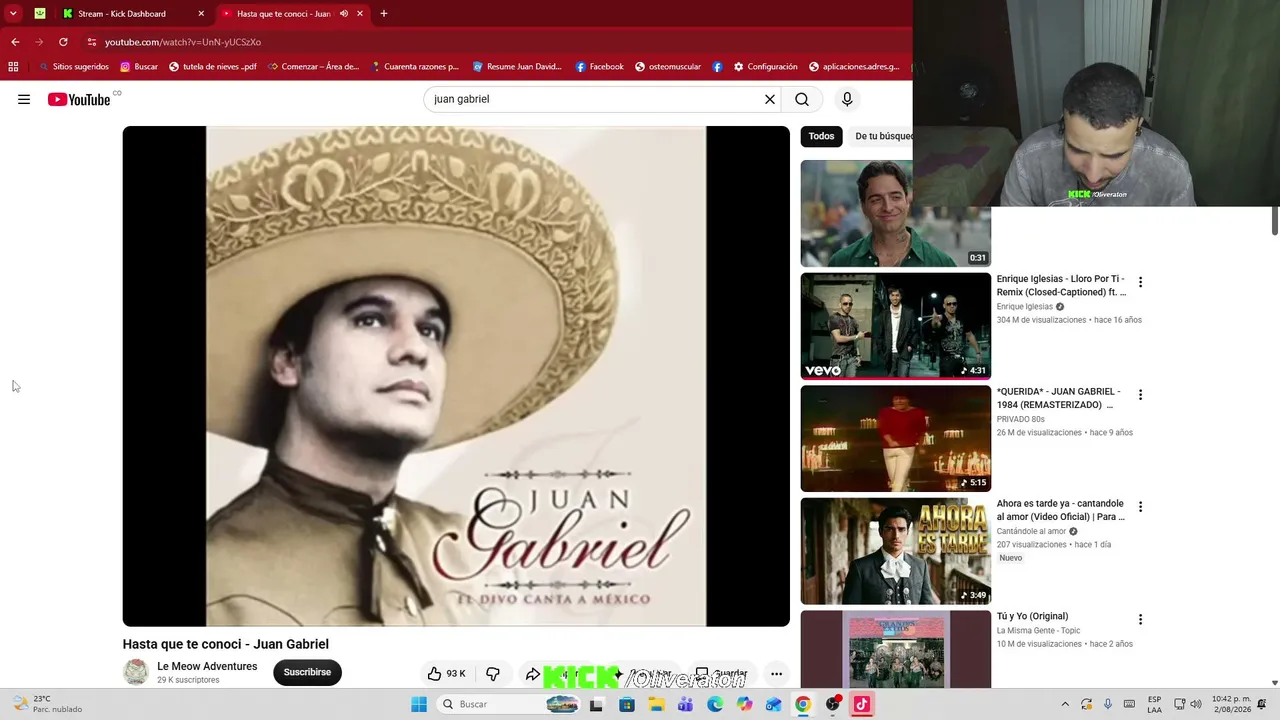Click the Juan Gabriel video player

(x=456, y=376)
